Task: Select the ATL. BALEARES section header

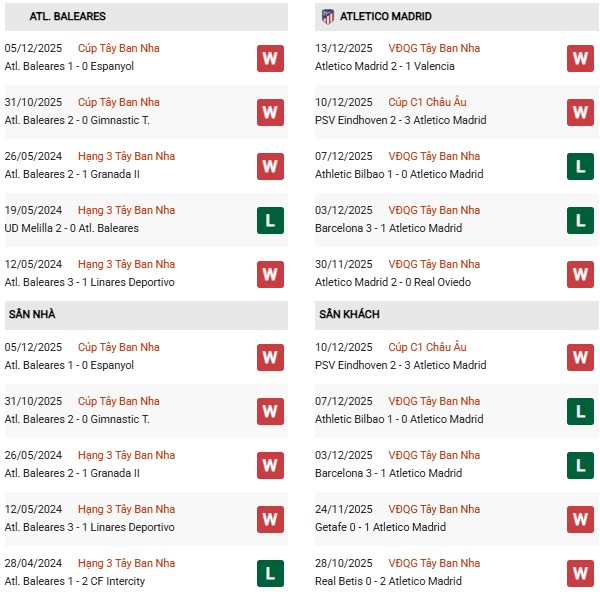Action: (68, 17)
